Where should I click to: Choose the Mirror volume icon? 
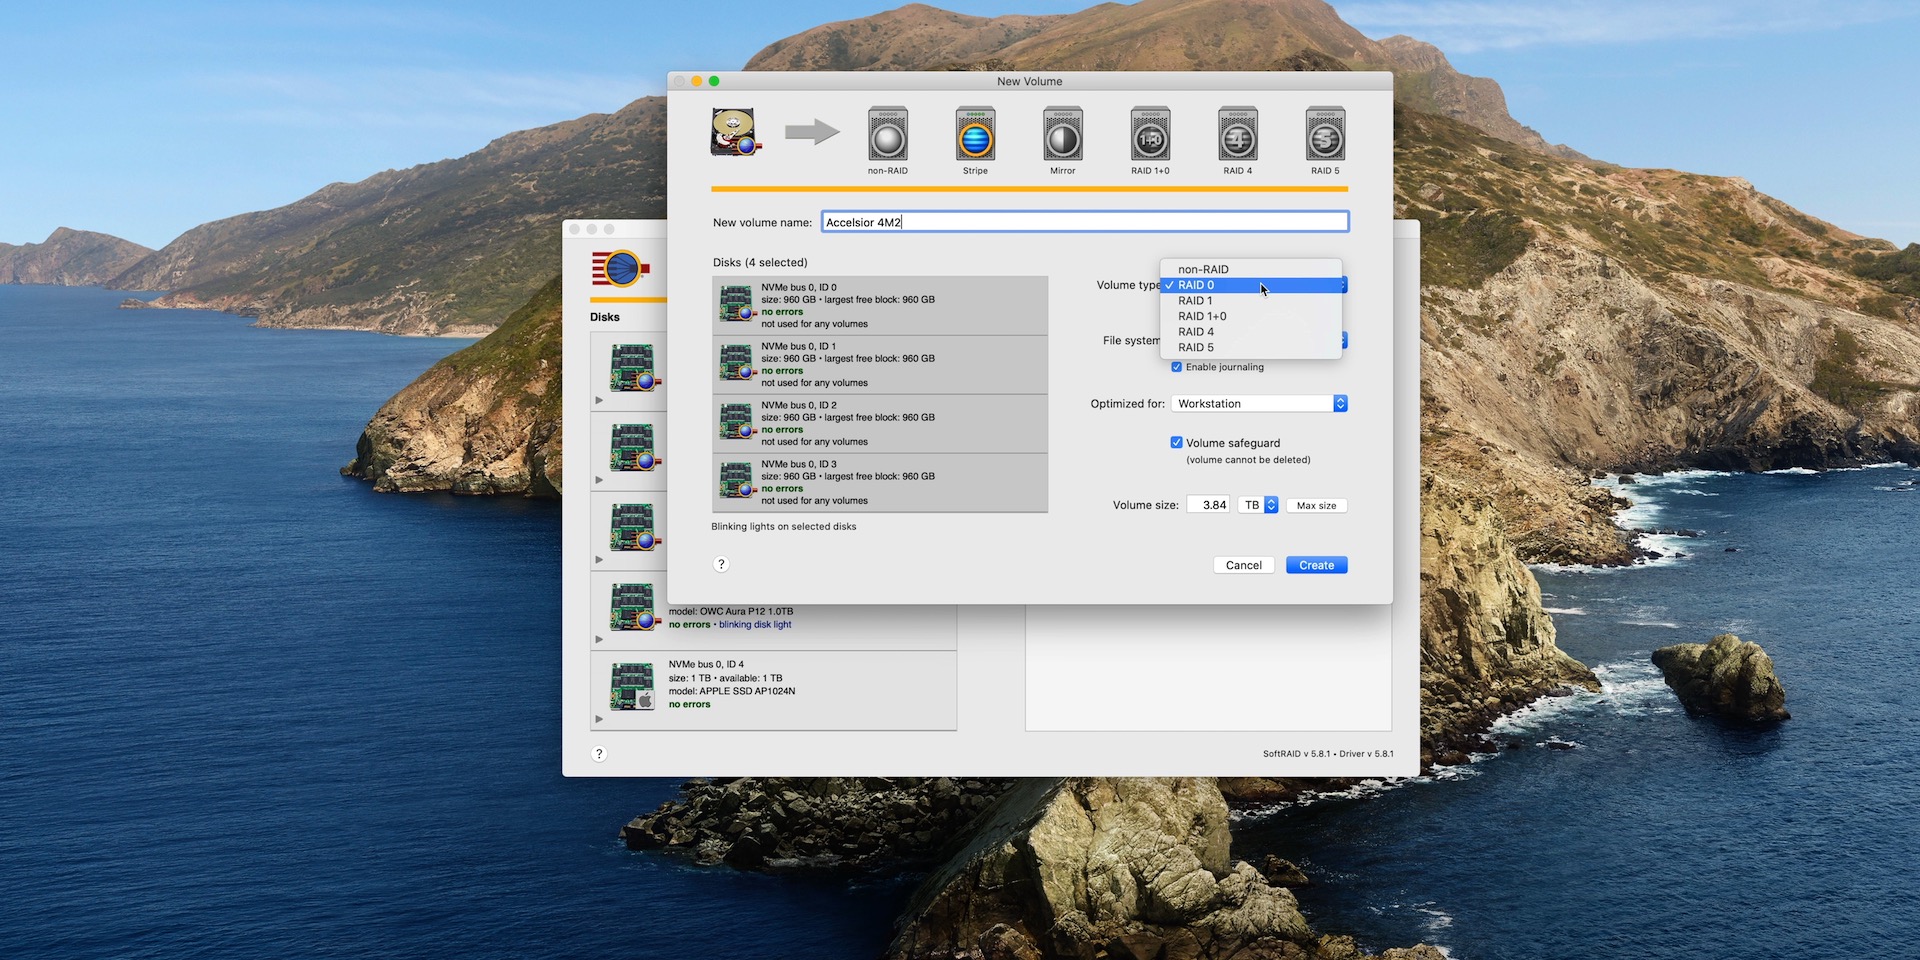coord(1062,135)
